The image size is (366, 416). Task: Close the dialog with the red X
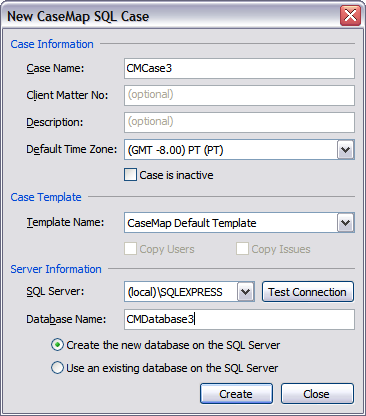coord(350,15)
